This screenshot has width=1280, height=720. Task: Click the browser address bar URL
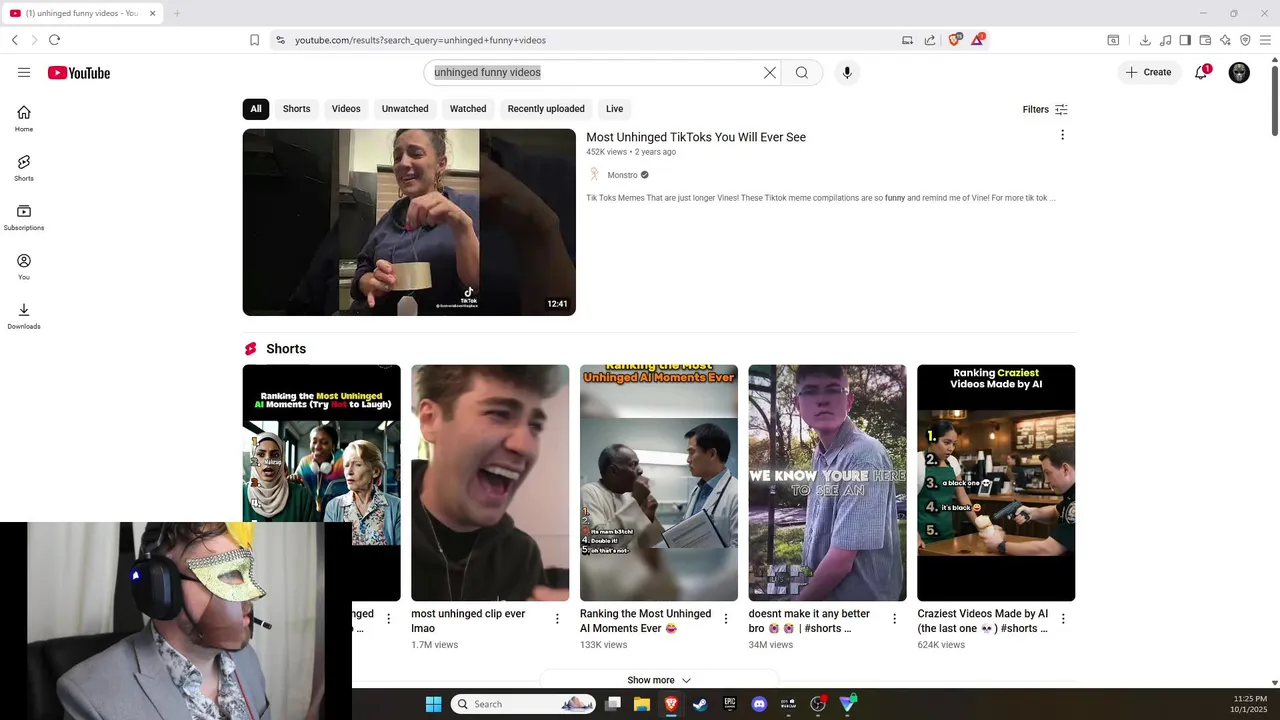pyautogui.click(x=420, y=40)
